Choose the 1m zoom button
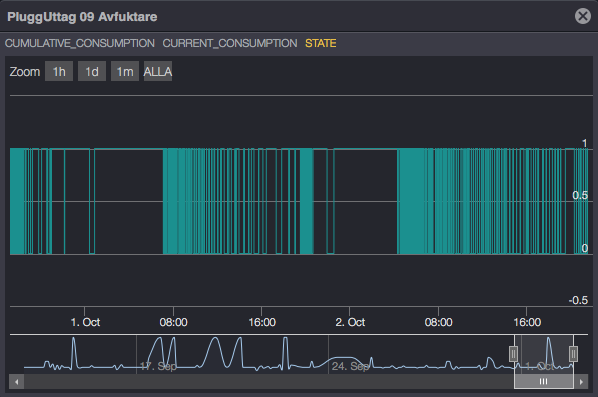 pyautogui.click(x=125, y=71)
